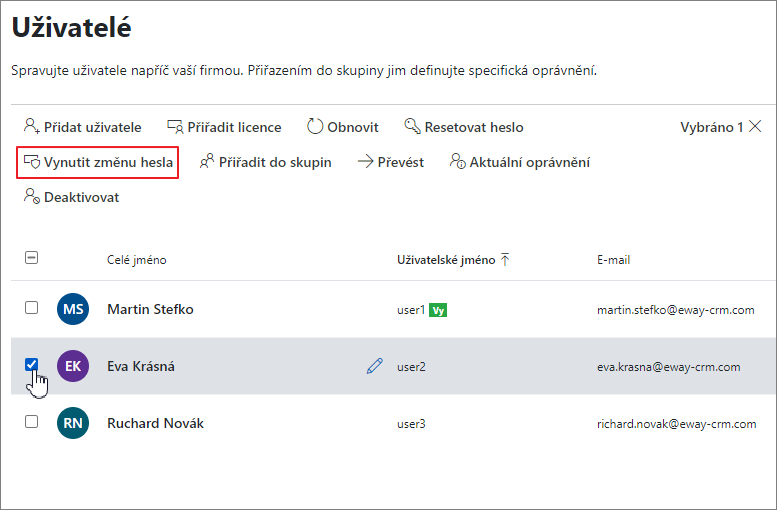
Task: Open Přiřadit licence from the toolbar
Action: coord(224,127)
